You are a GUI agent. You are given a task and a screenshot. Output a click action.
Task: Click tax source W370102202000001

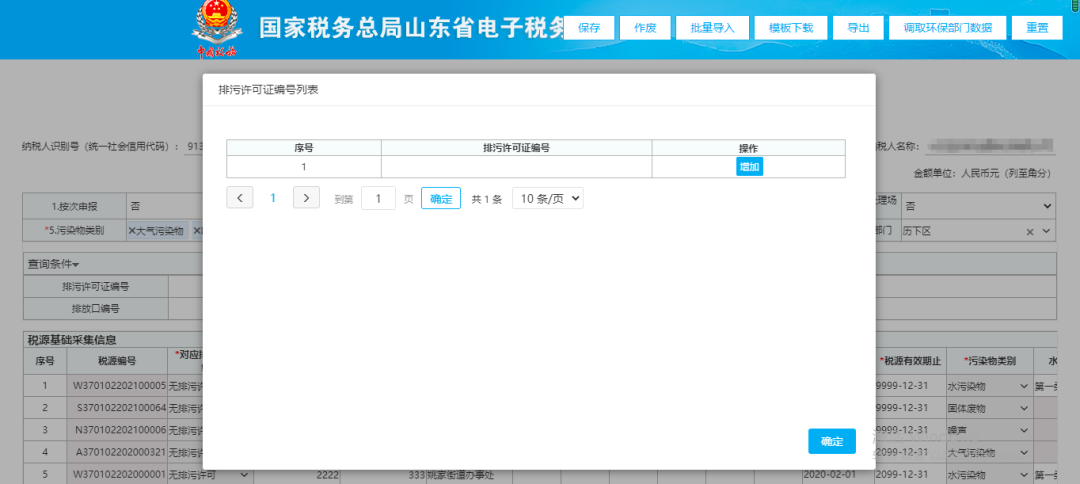[x=119, y=475]
